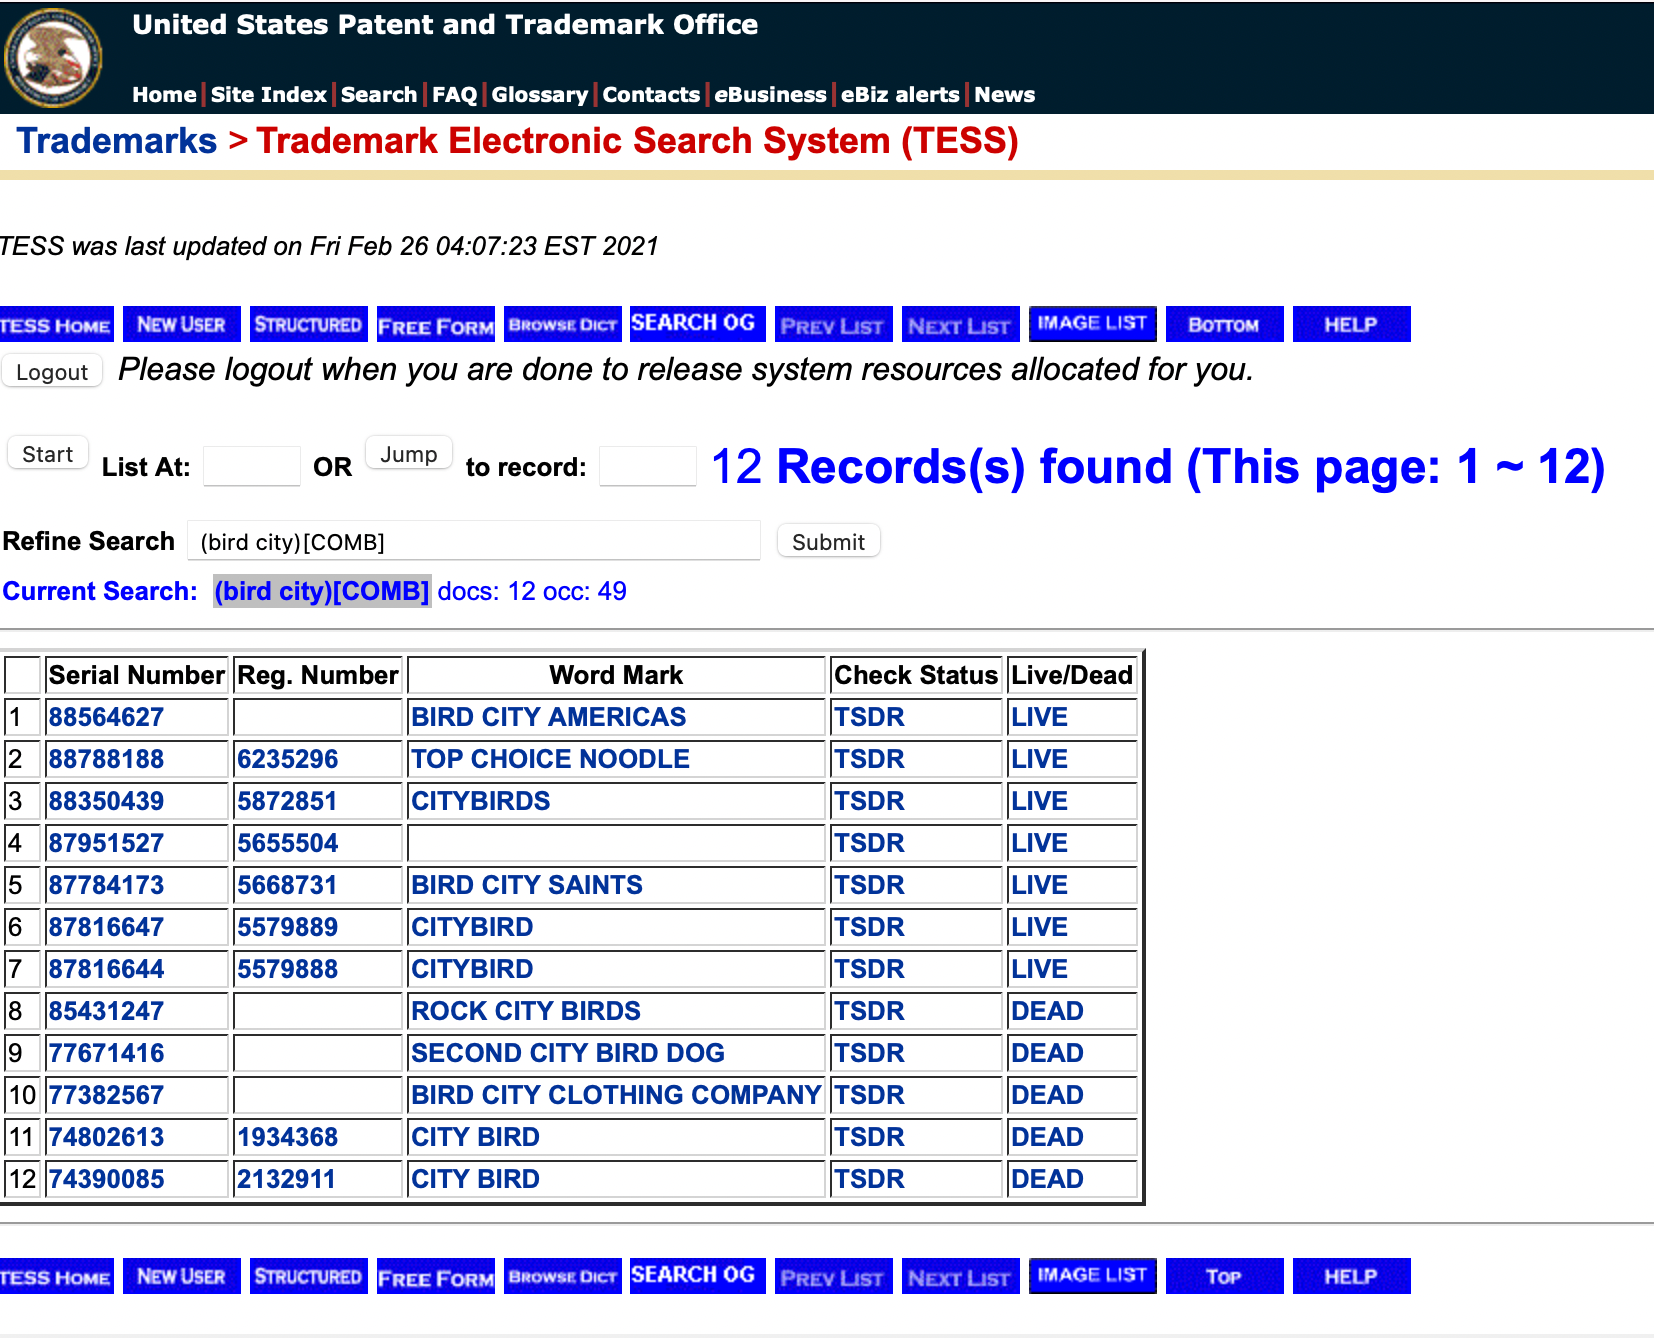Jump to Bottom using toolbar button
The width and height of the screenshot is (1654, 1338).
[1224, 324]
